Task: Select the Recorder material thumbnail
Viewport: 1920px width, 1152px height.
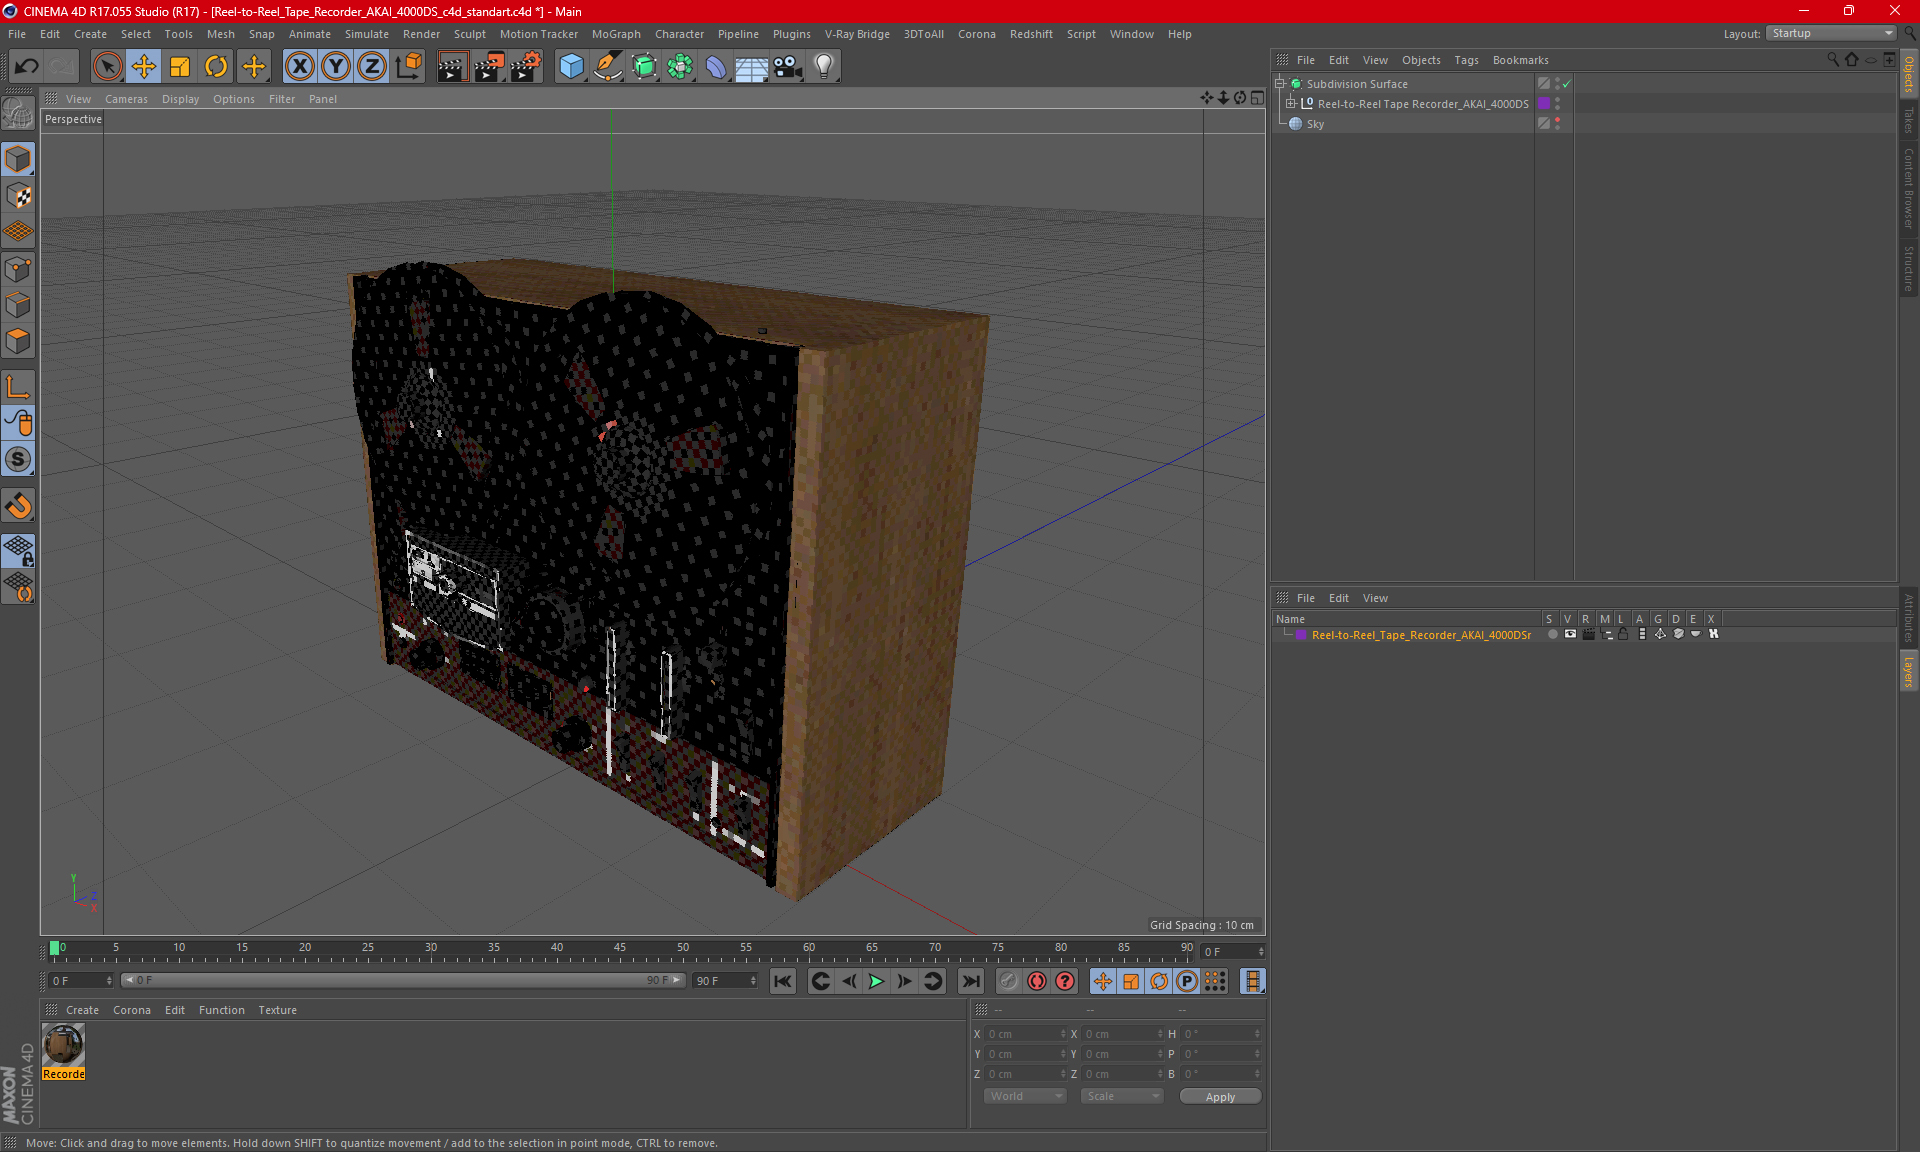Action: (63, 1045)
